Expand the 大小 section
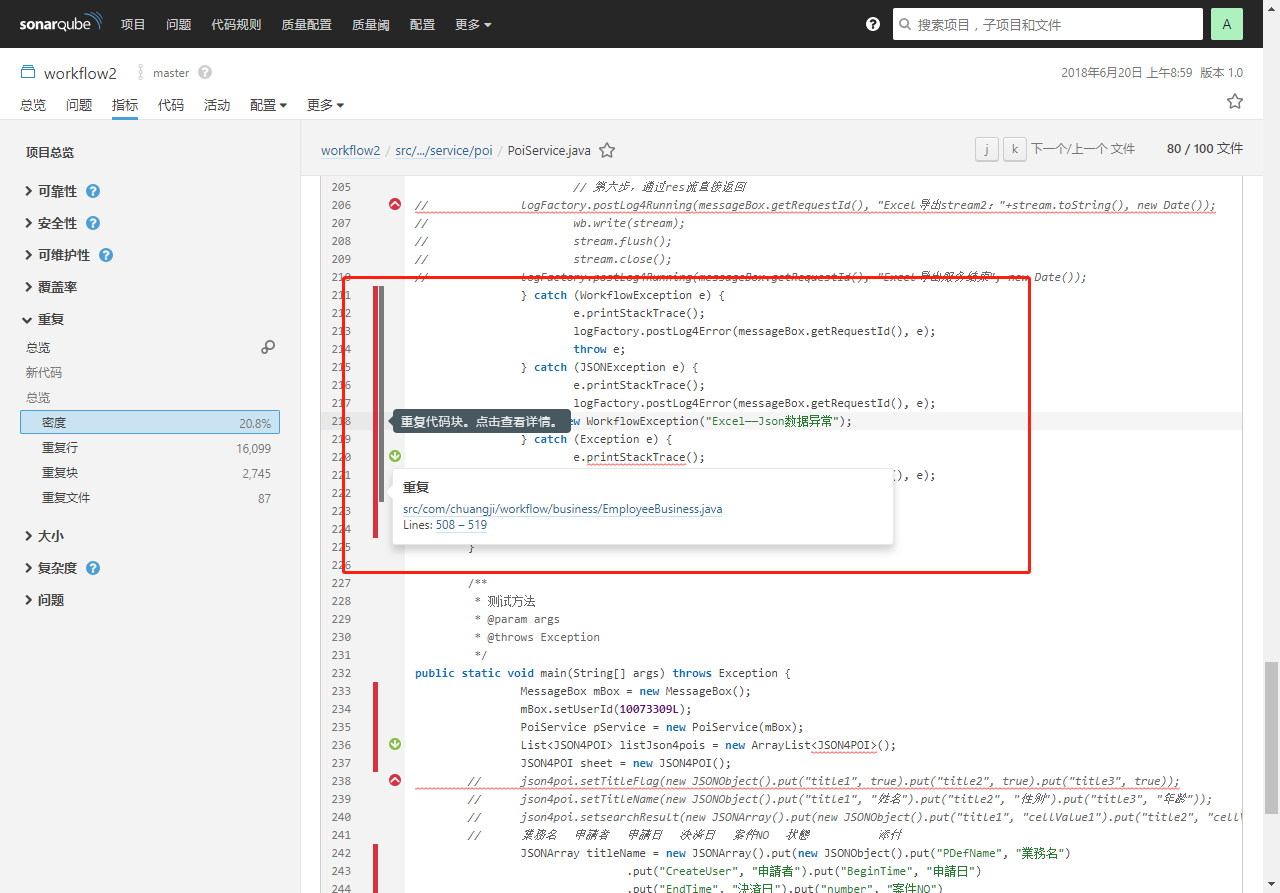Viewport: 1280px width, 893px height. pos(44,536)
